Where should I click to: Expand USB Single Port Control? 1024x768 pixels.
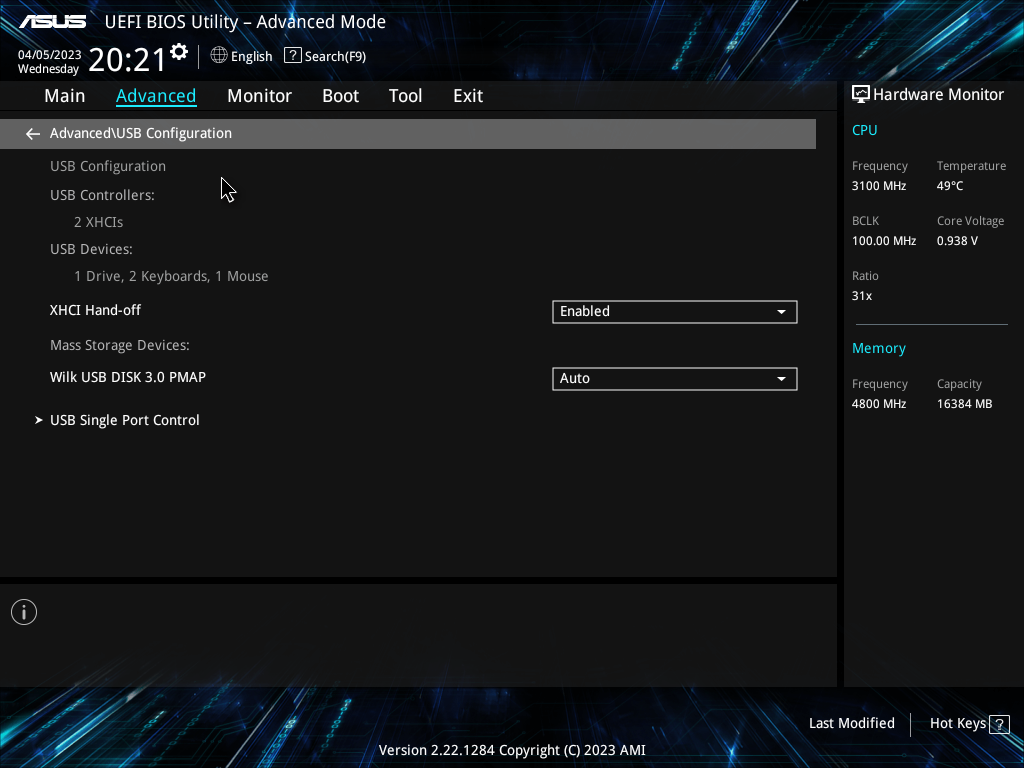pos(124,420)
